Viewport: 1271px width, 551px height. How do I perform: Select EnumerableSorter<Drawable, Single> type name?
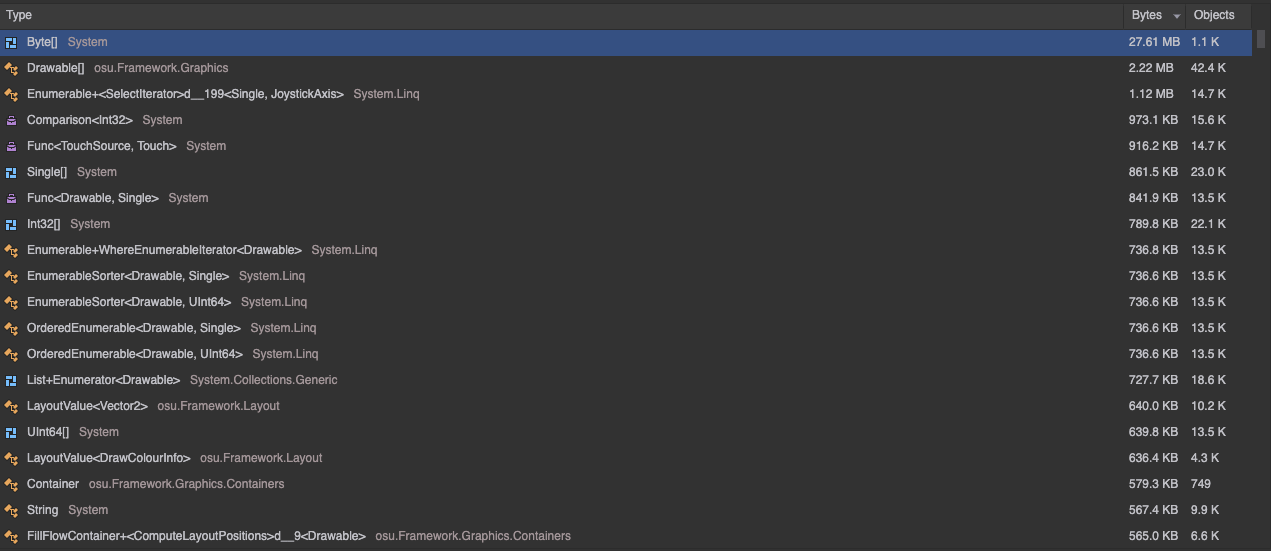click(x=128, y=276)
